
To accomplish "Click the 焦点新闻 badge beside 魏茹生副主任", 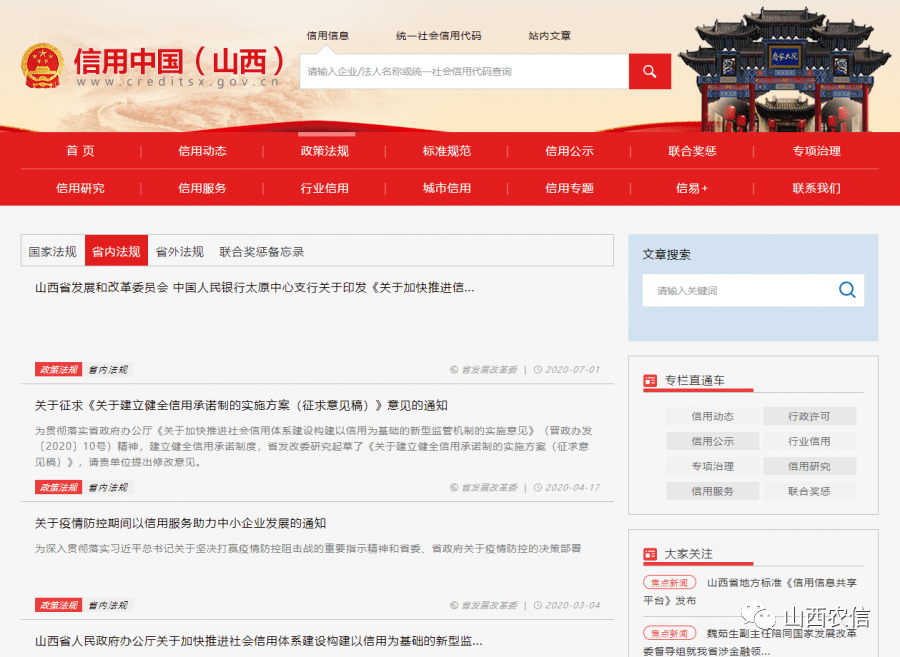I will 669,633.
